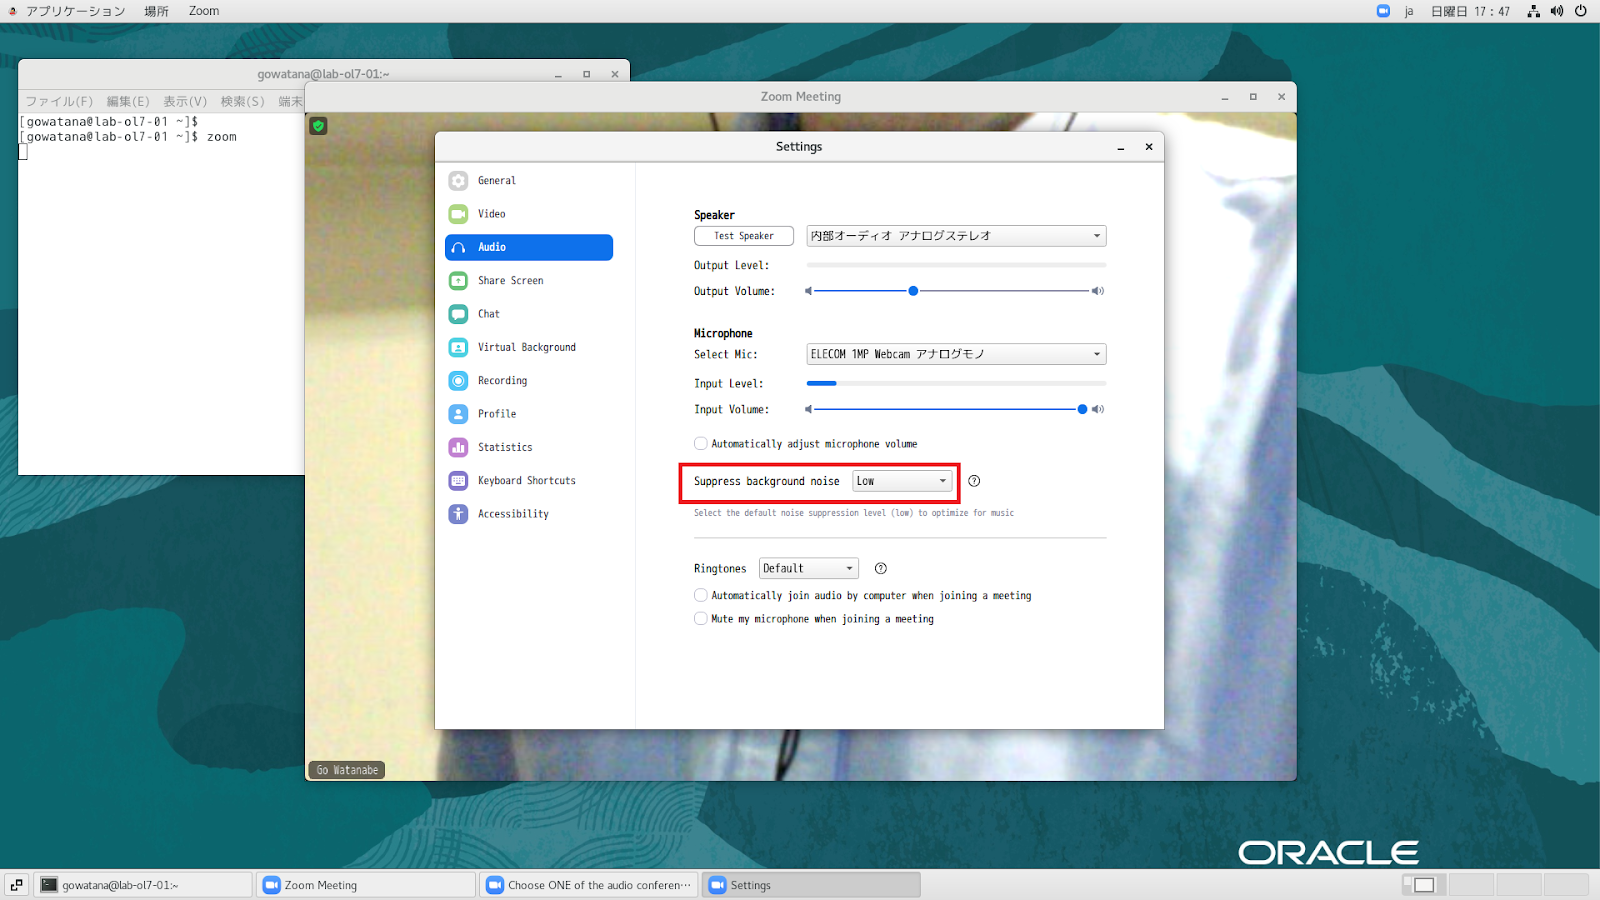Screen dimensions: 1600x900
Task: Click the Test Speaker button
Action: coord(744,236)
